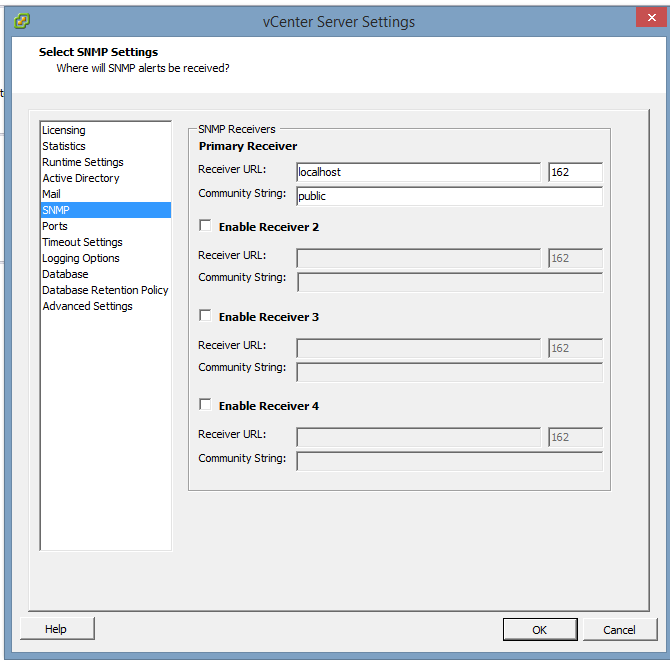Click 'Where will SNMP alerts be received?' text

coord(143,68)
